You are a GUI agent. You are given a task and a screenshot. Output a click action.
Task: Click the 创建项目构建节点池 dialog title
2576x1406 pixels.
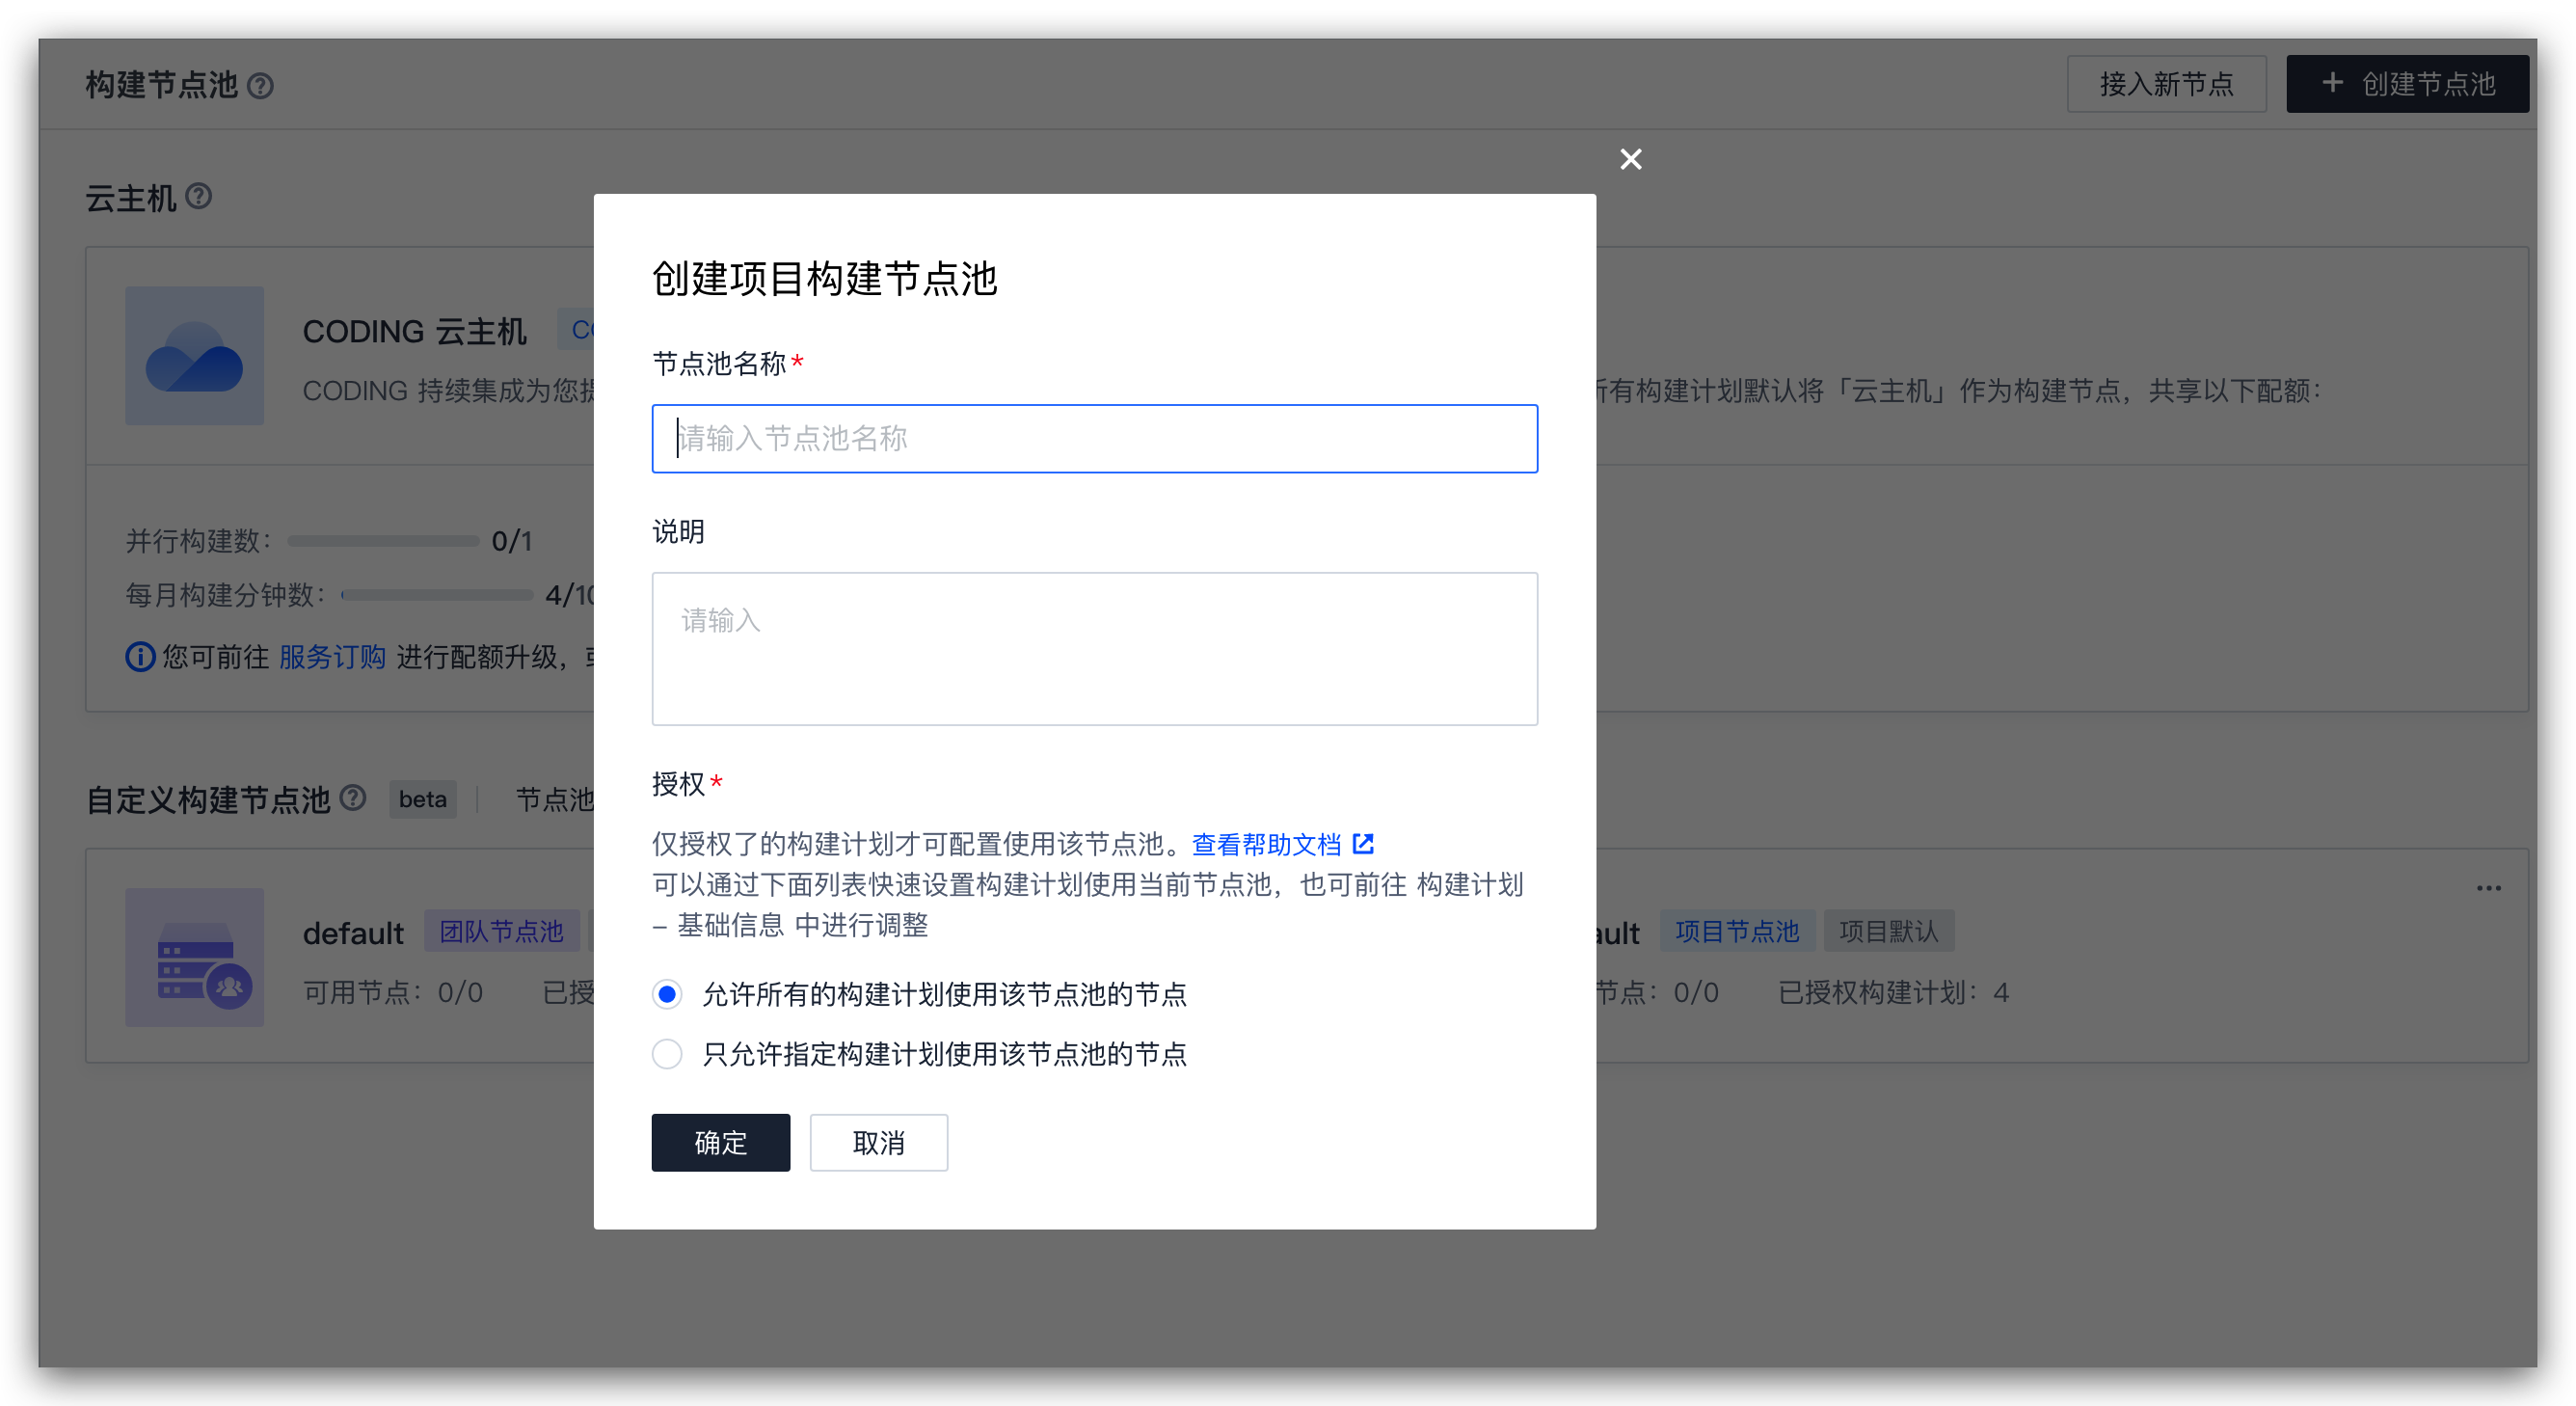coord(824,278)
